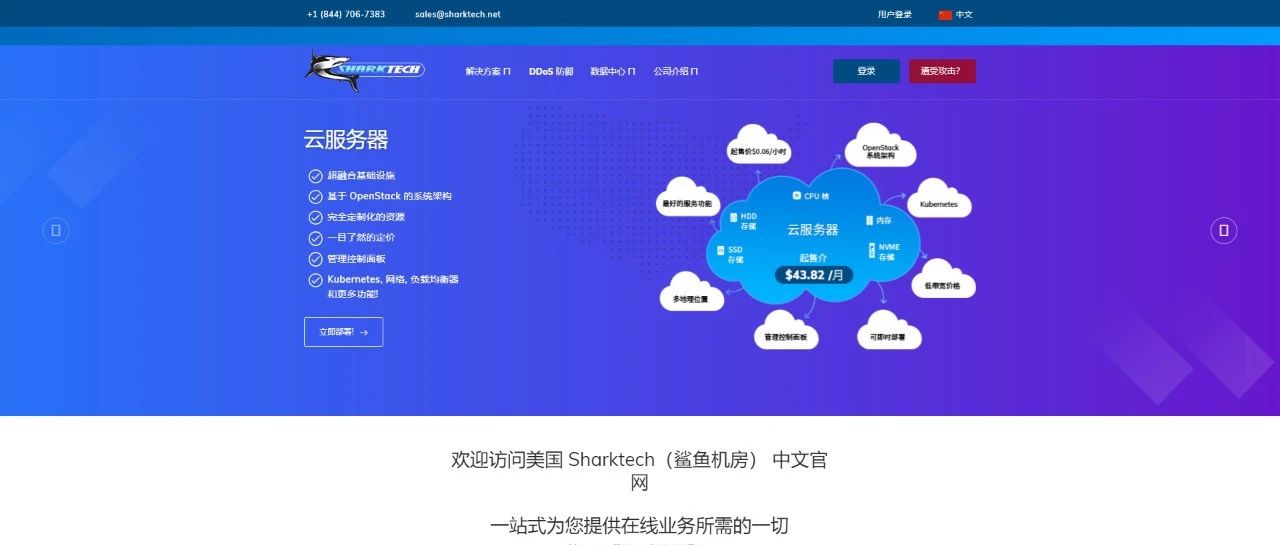Click the 内存 memory icon
1280x545 pixels.
tap(869, 220)
